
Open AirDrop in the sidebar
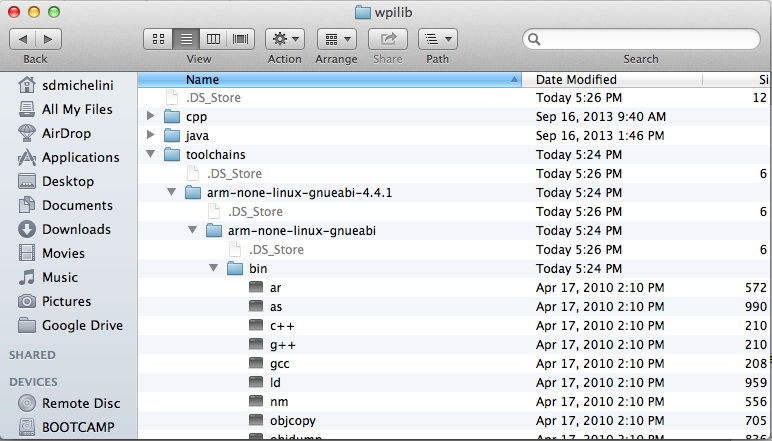pos(67,133)
